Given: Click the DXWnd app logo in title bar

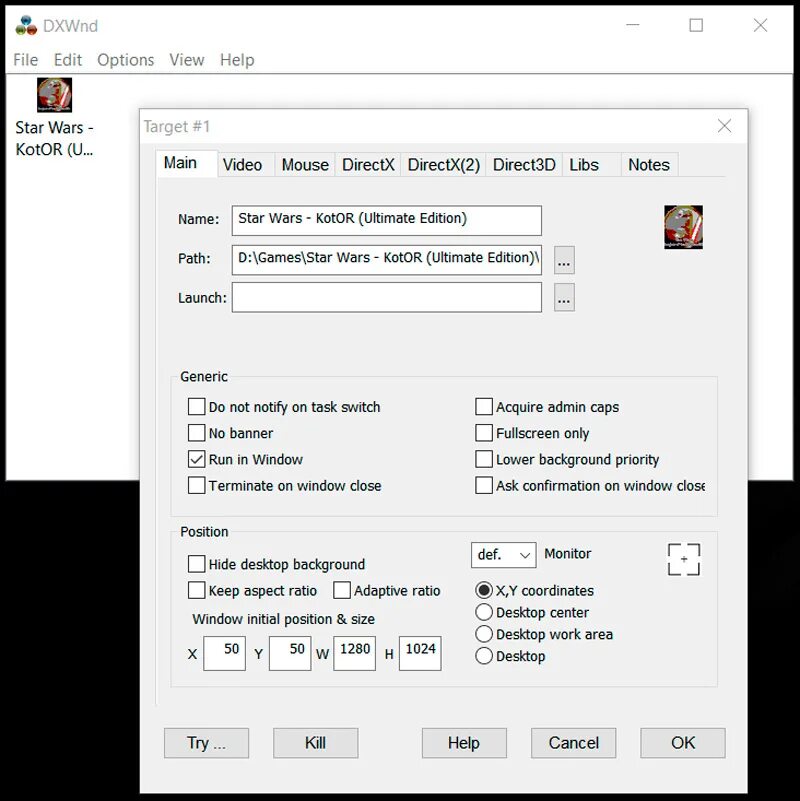Looking at the screenshot, I should (26, 26).
